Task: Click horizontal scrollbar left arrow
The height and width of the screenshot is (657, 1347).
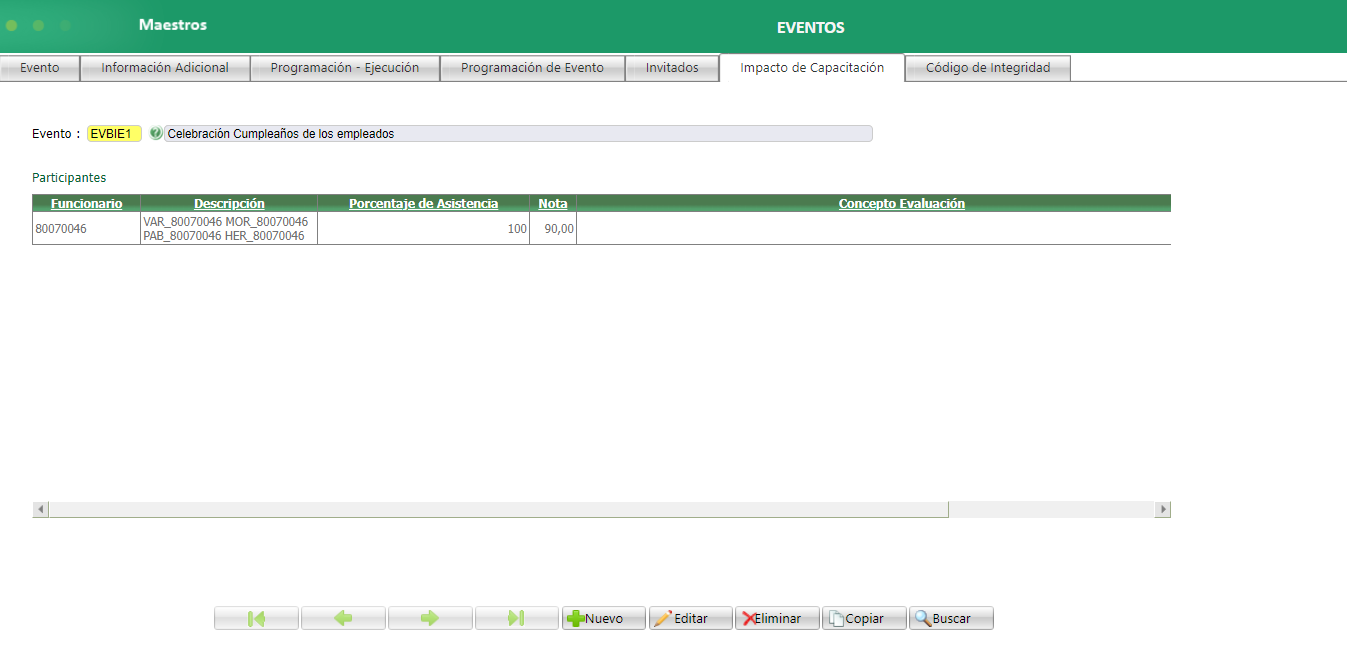Action: tap(41, 510)
